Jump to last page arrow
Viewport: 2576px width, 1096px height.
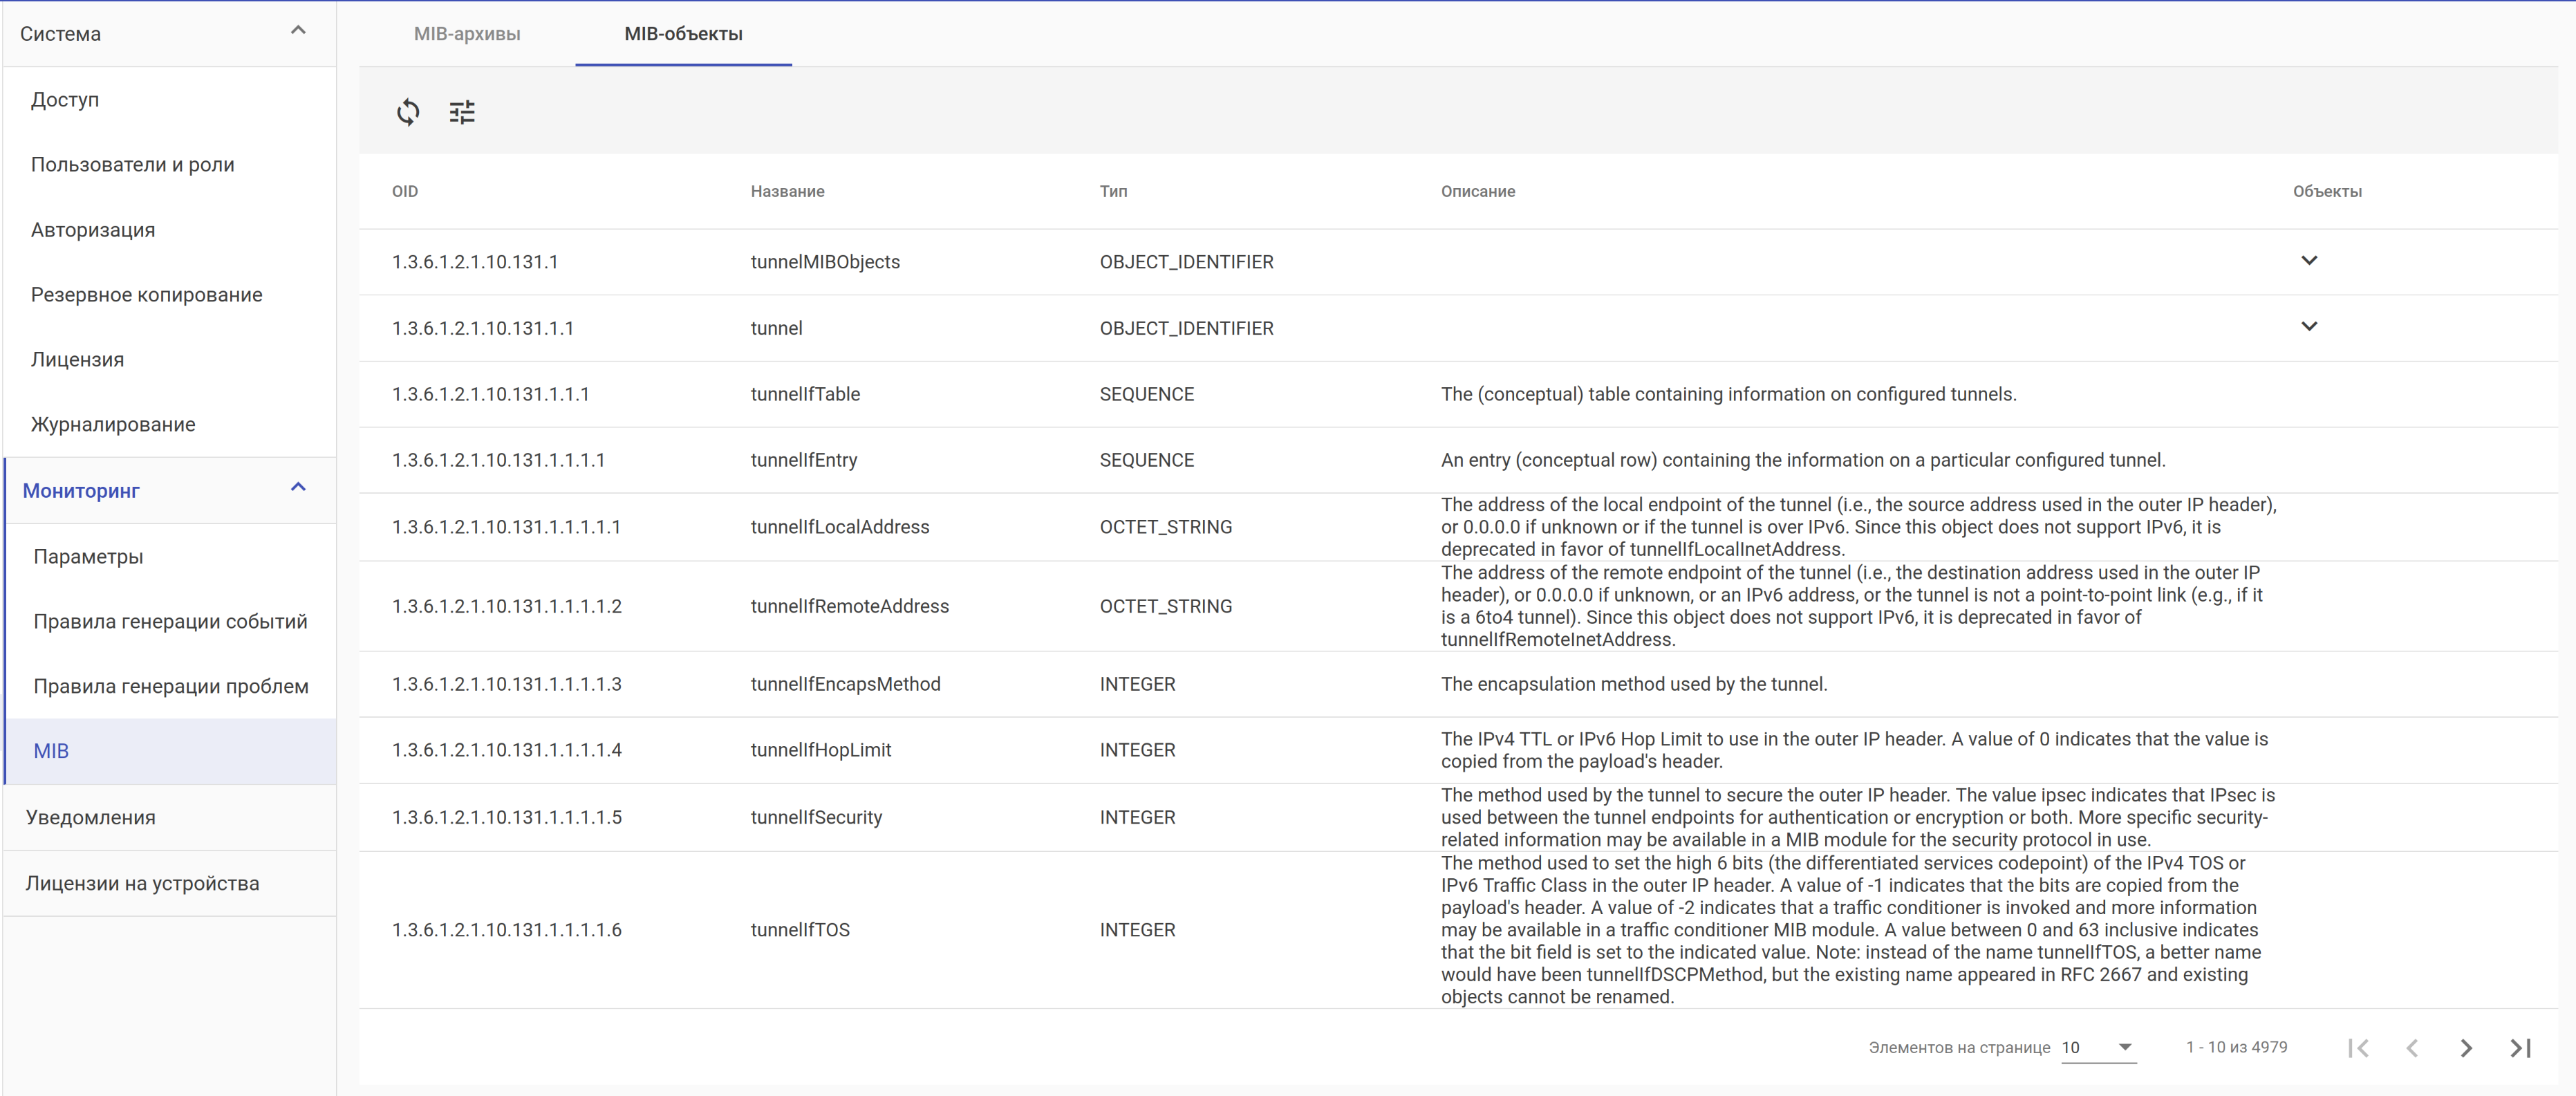[2520, 1047]
